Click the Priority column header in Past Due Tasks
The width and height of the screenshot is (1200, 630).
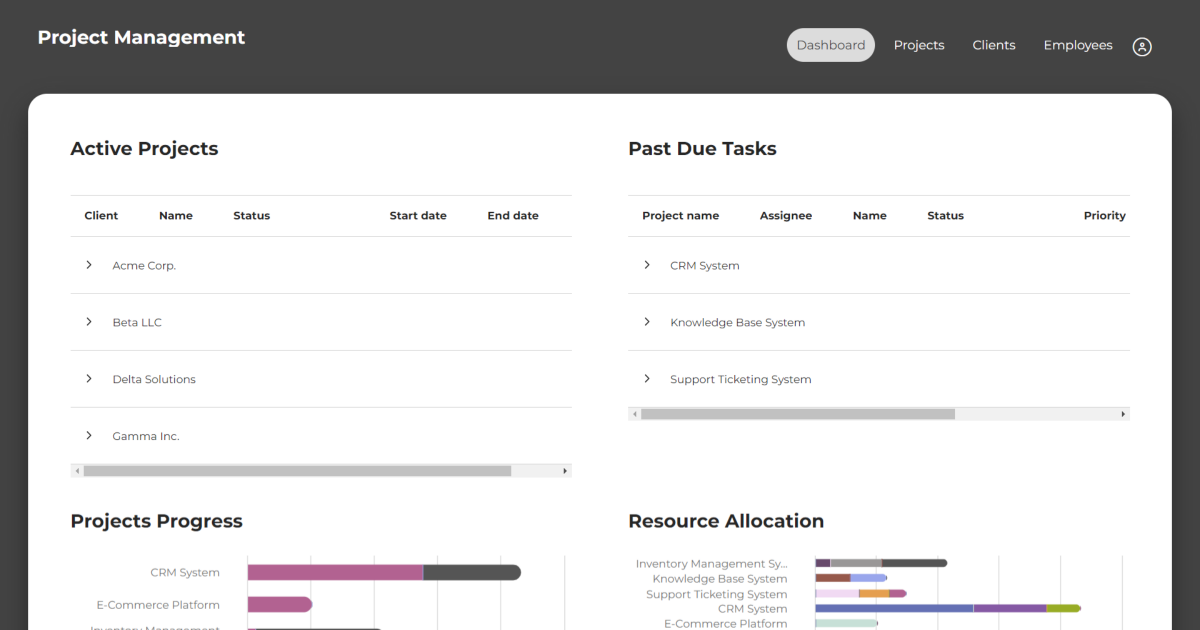(1104, 215)
